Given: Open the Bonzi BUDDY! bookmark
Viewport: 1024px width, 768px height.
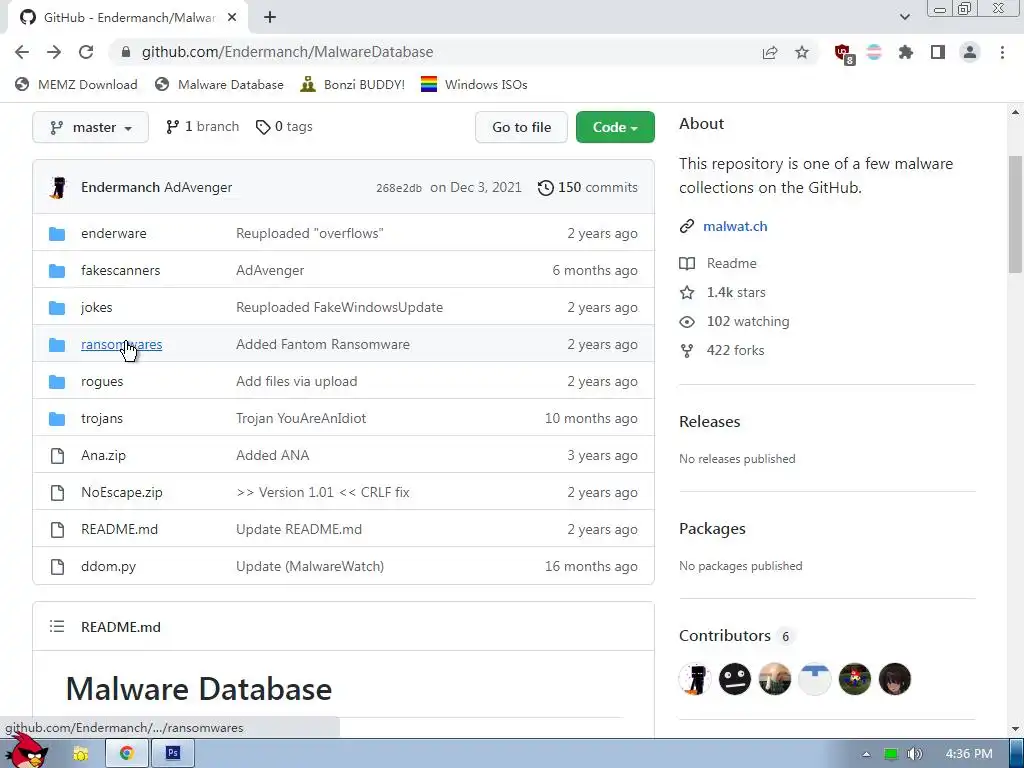Looking at the screenshot, I should [353, 85].
